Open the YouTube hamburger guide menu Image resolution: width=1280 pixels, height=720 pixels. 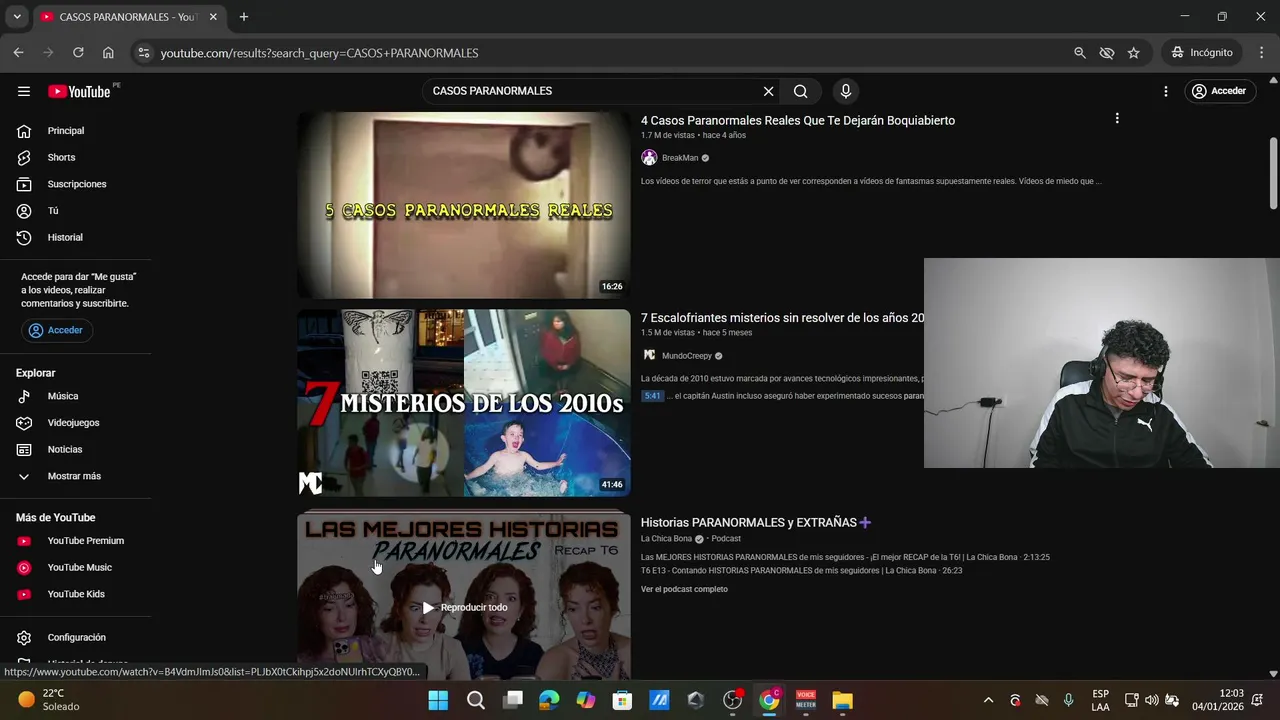tap(24, 91)
